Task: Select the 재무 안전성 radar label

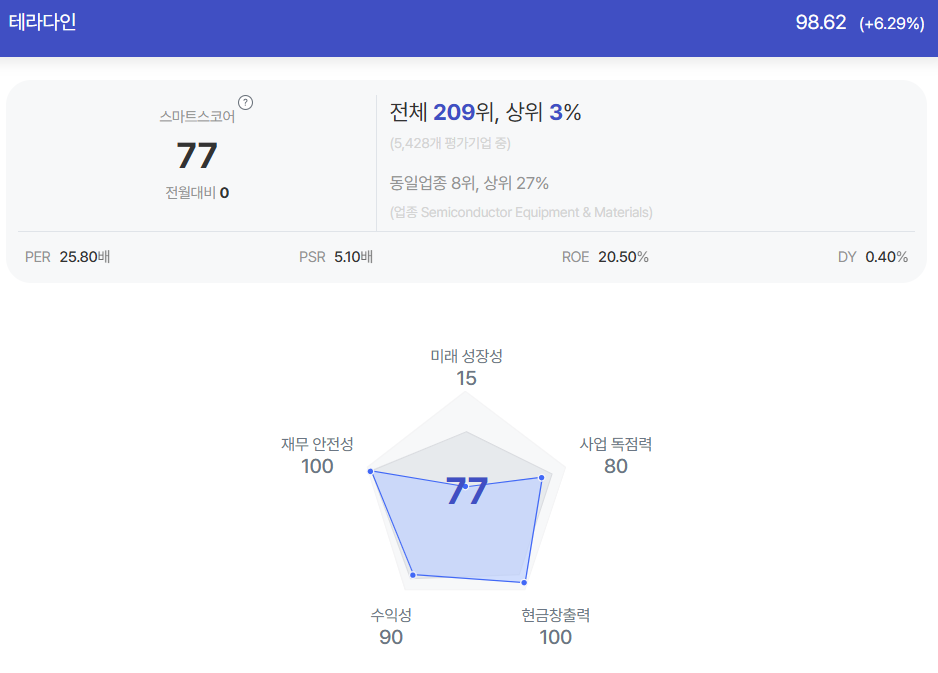Action: click(x=317, y=444)
